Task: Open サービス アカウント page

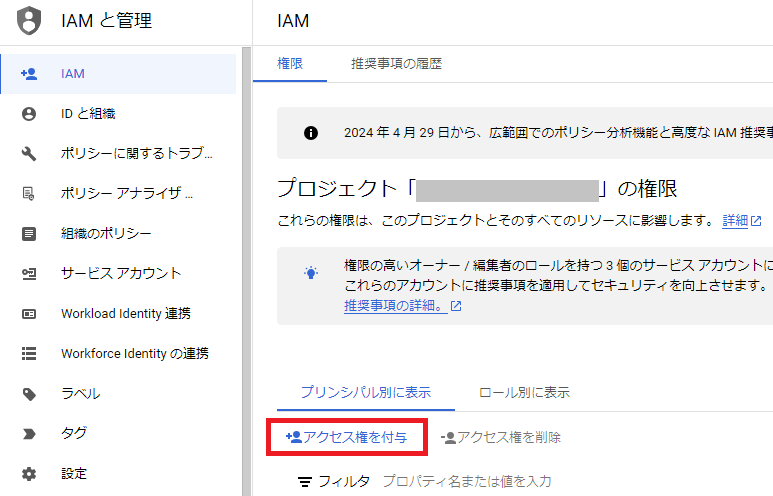Action: pos(118,274)
